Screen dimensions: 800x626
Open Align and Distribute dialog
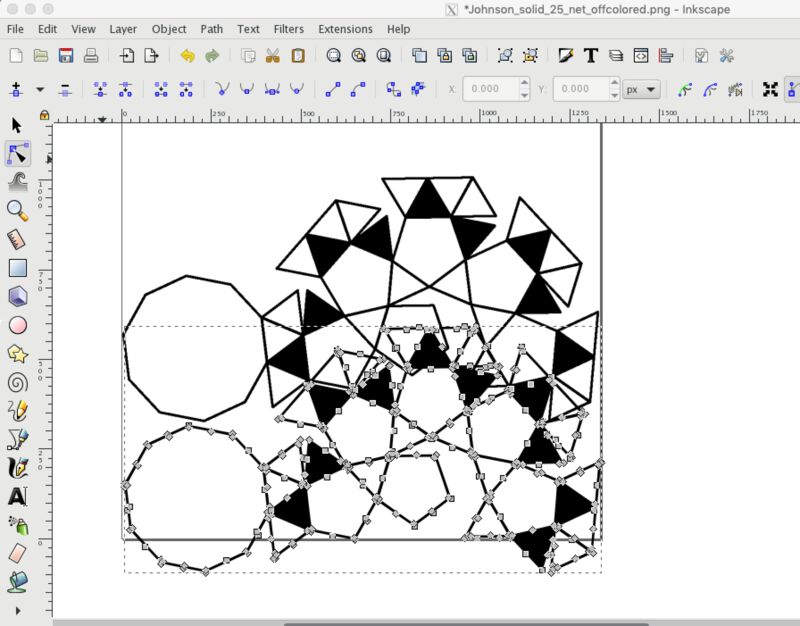666,56
